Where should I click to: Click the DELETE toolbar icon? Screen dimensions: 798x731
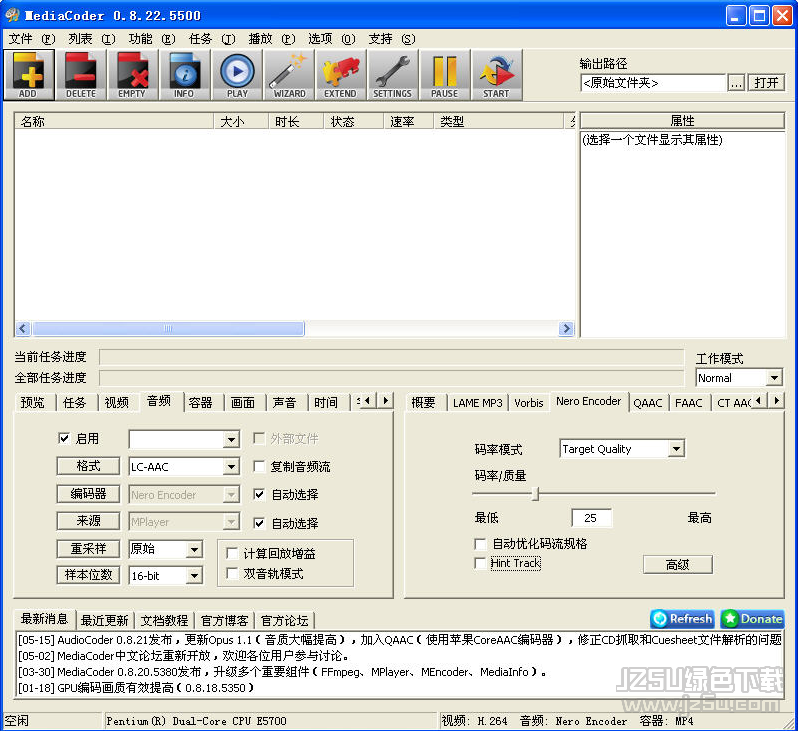point(81,75)
